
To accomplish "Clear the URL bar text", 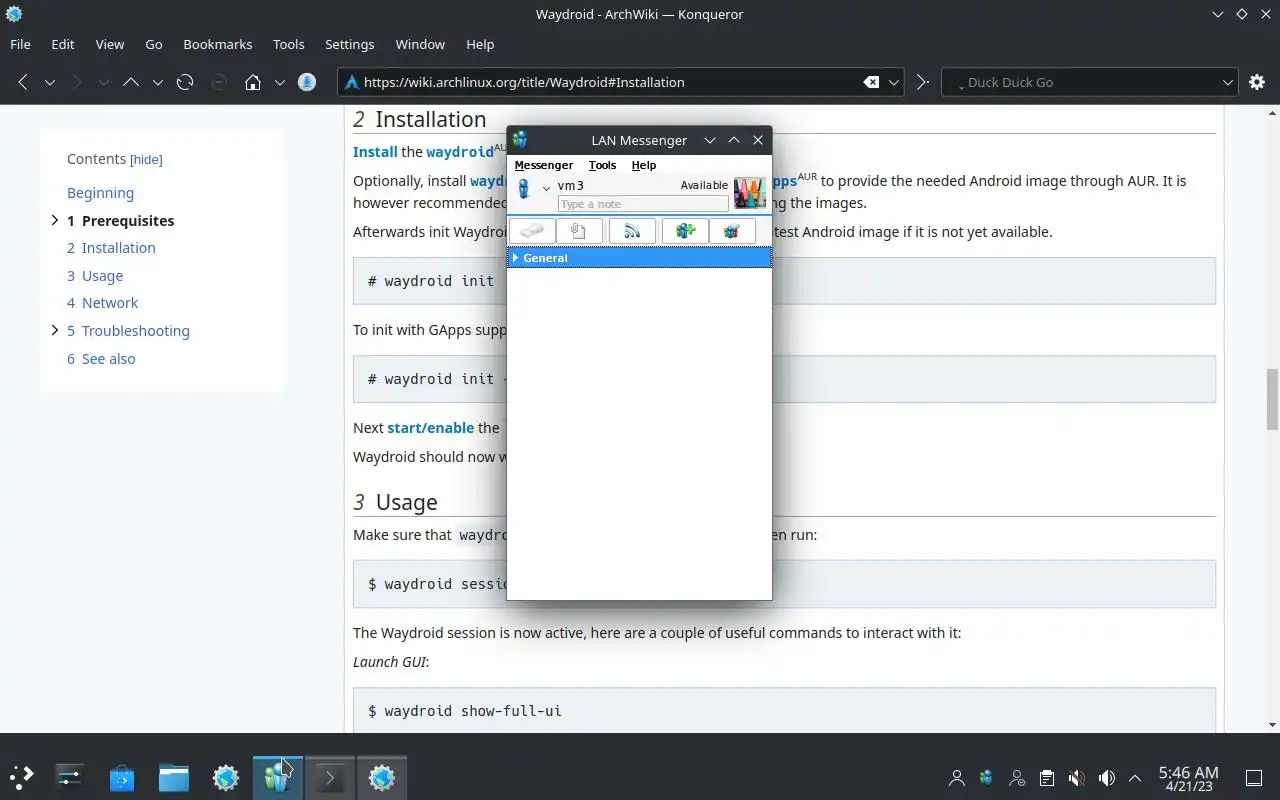I will click(x=871, y=82).
